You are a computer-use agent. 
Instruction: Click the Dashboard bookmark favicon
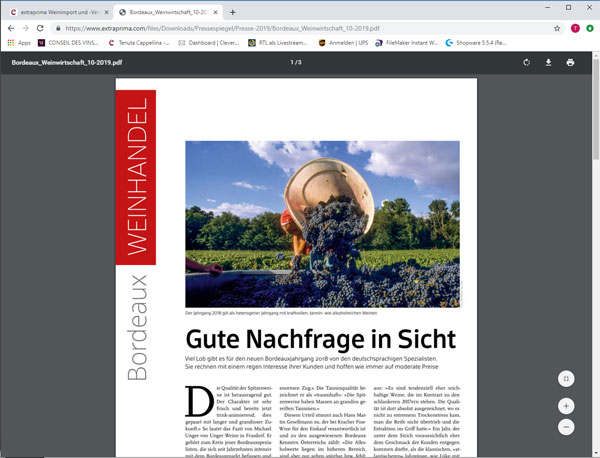click(182, 43)
